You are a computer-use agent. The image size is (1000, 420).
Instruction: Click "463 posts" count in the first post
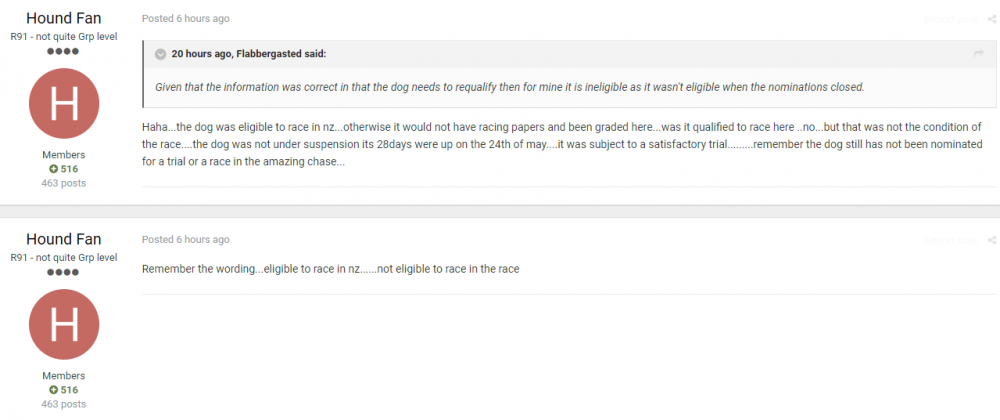(64, 183)
